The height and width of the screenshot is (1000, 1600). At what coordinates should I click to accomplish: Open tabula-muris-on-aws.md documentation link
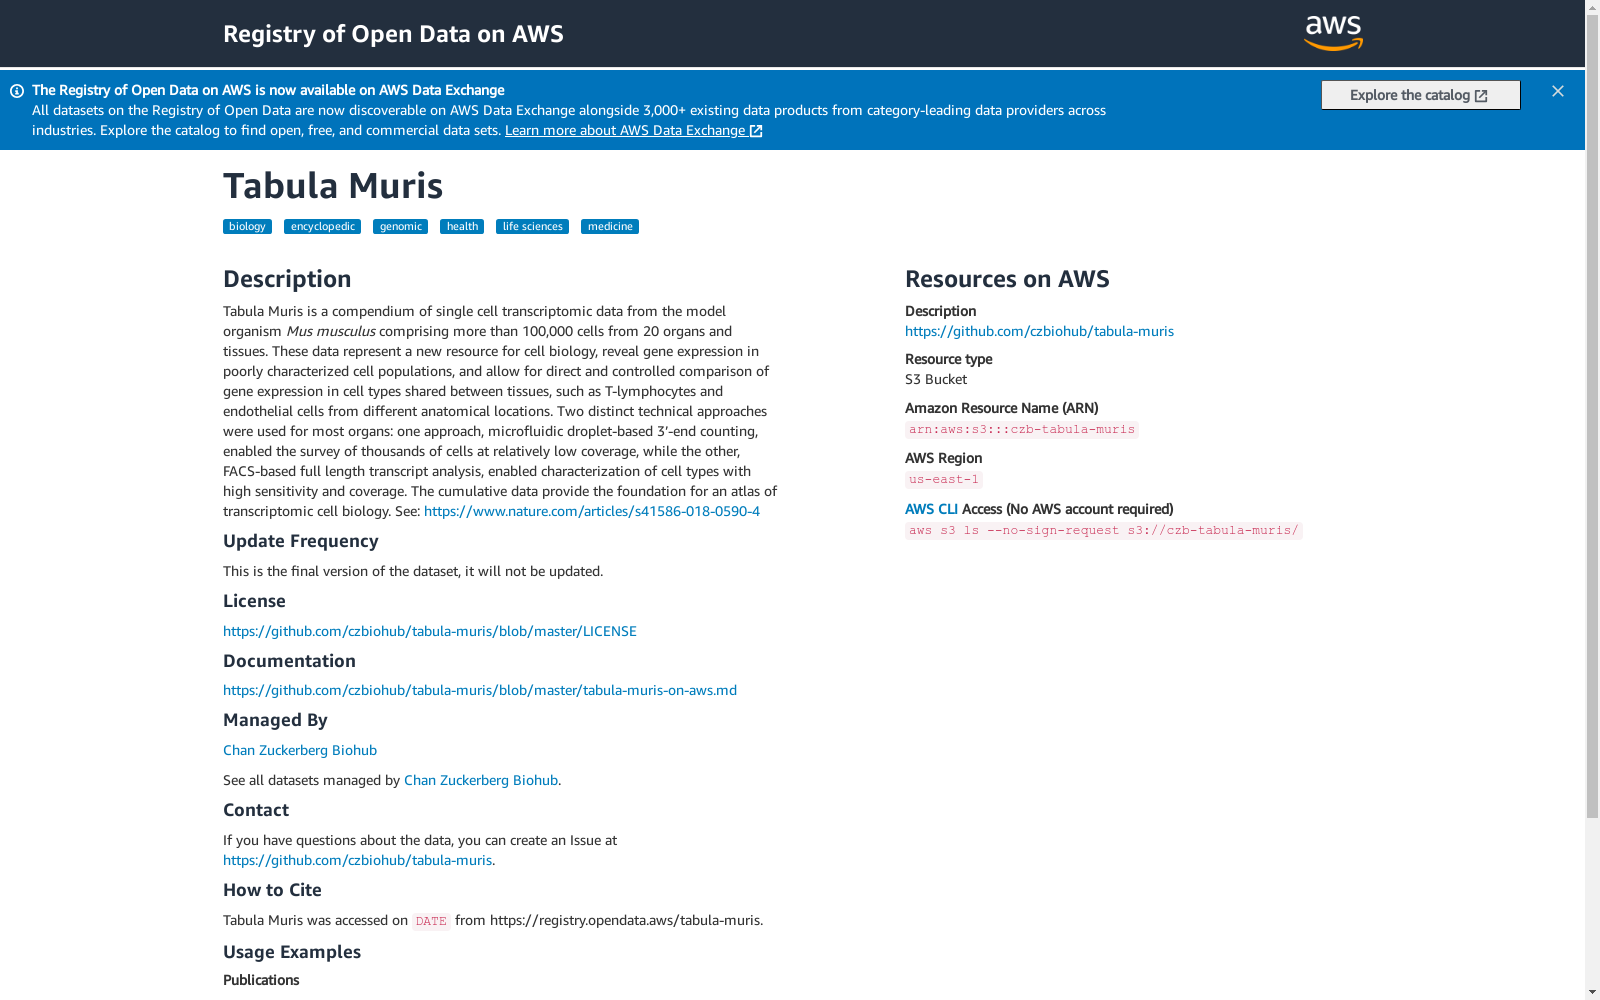pyautogui.click(x=480, y=690)
